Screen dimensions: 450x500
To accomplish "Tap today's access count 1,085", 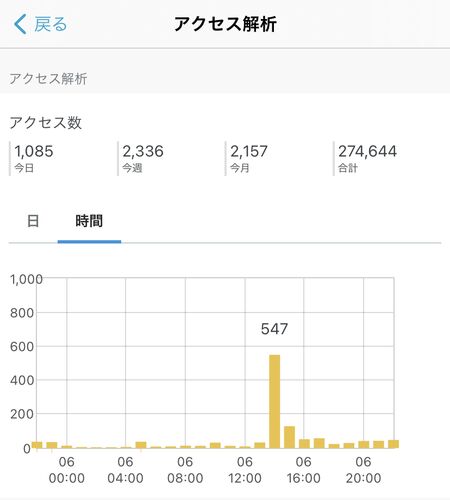I will click(34, 151).
